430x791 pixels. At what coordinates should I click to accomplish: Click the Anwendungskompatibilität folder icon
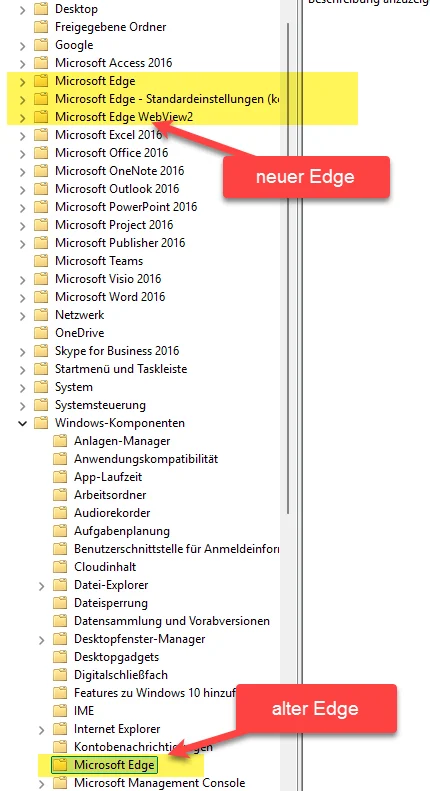[60, 459]
